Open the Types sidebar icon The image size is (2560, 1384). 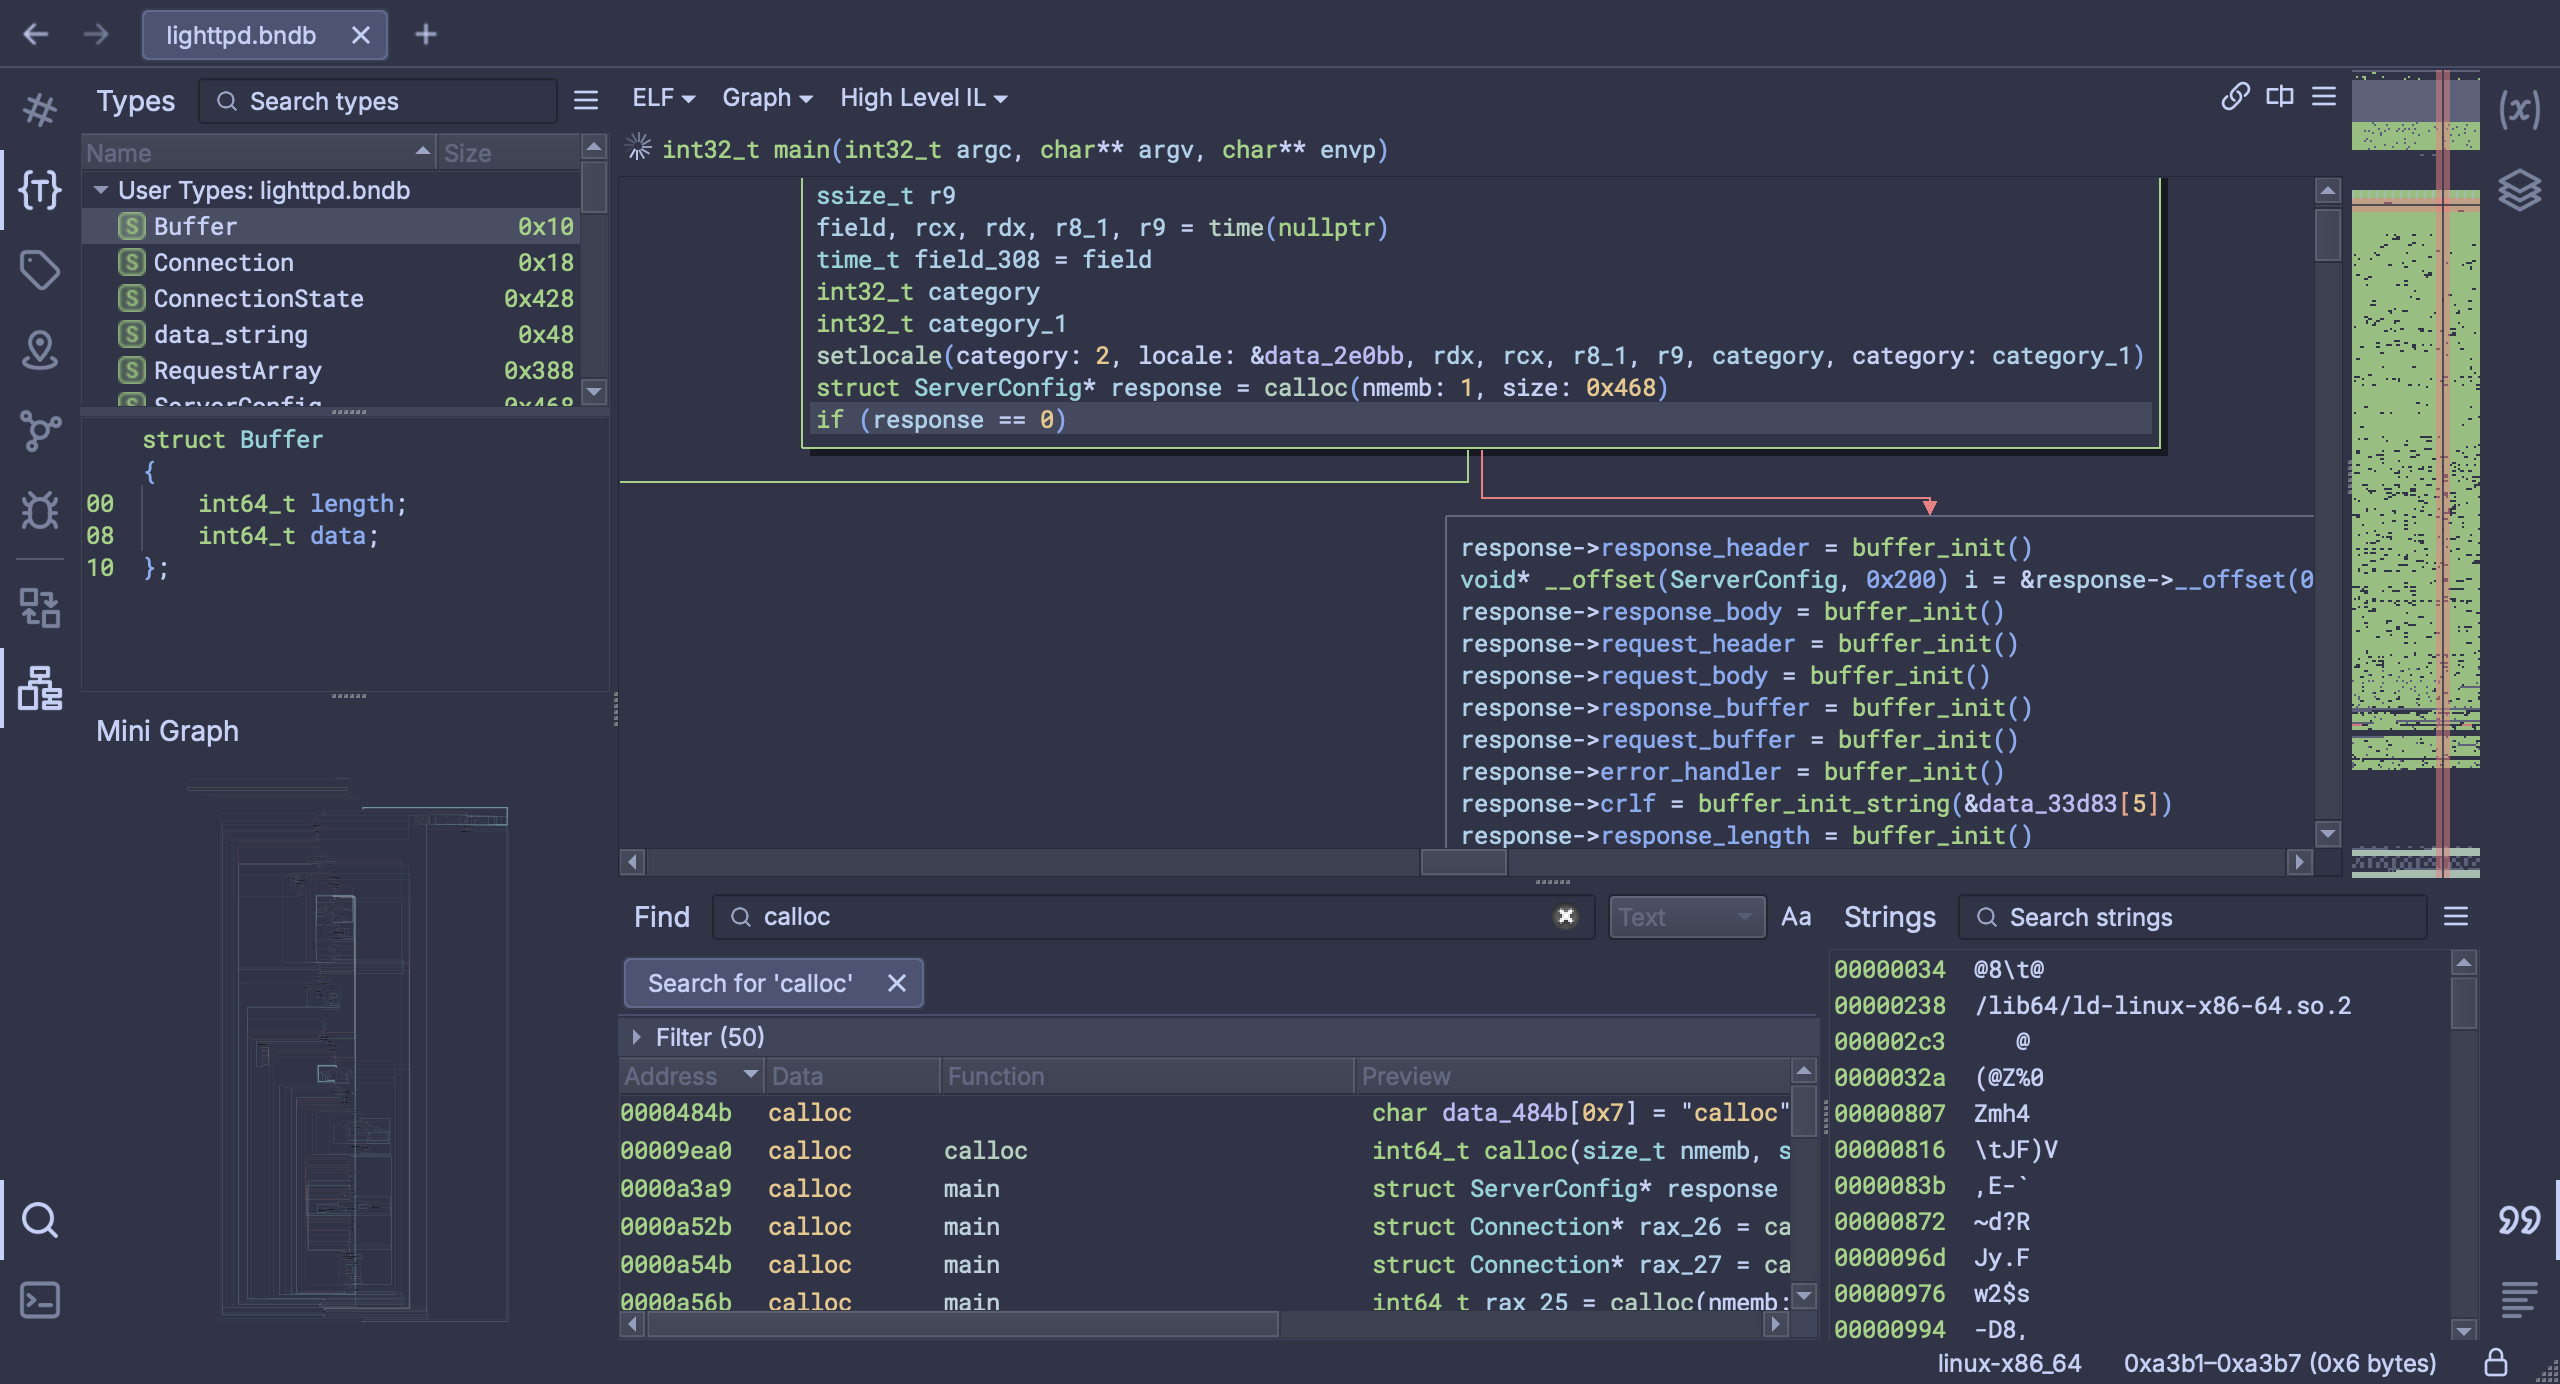tap(40, 189)
